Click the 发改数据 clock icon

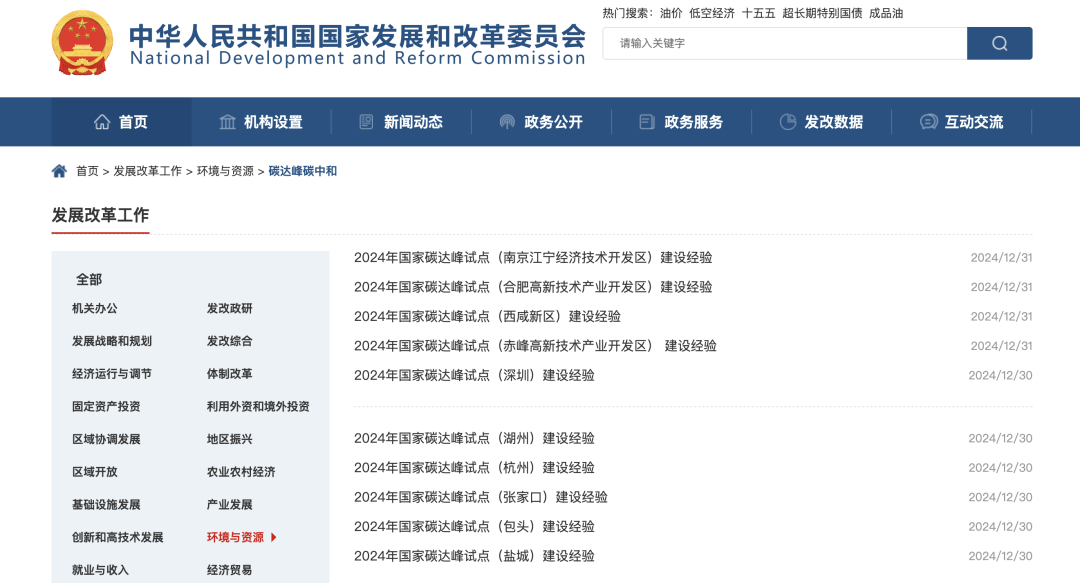(788, 121)
